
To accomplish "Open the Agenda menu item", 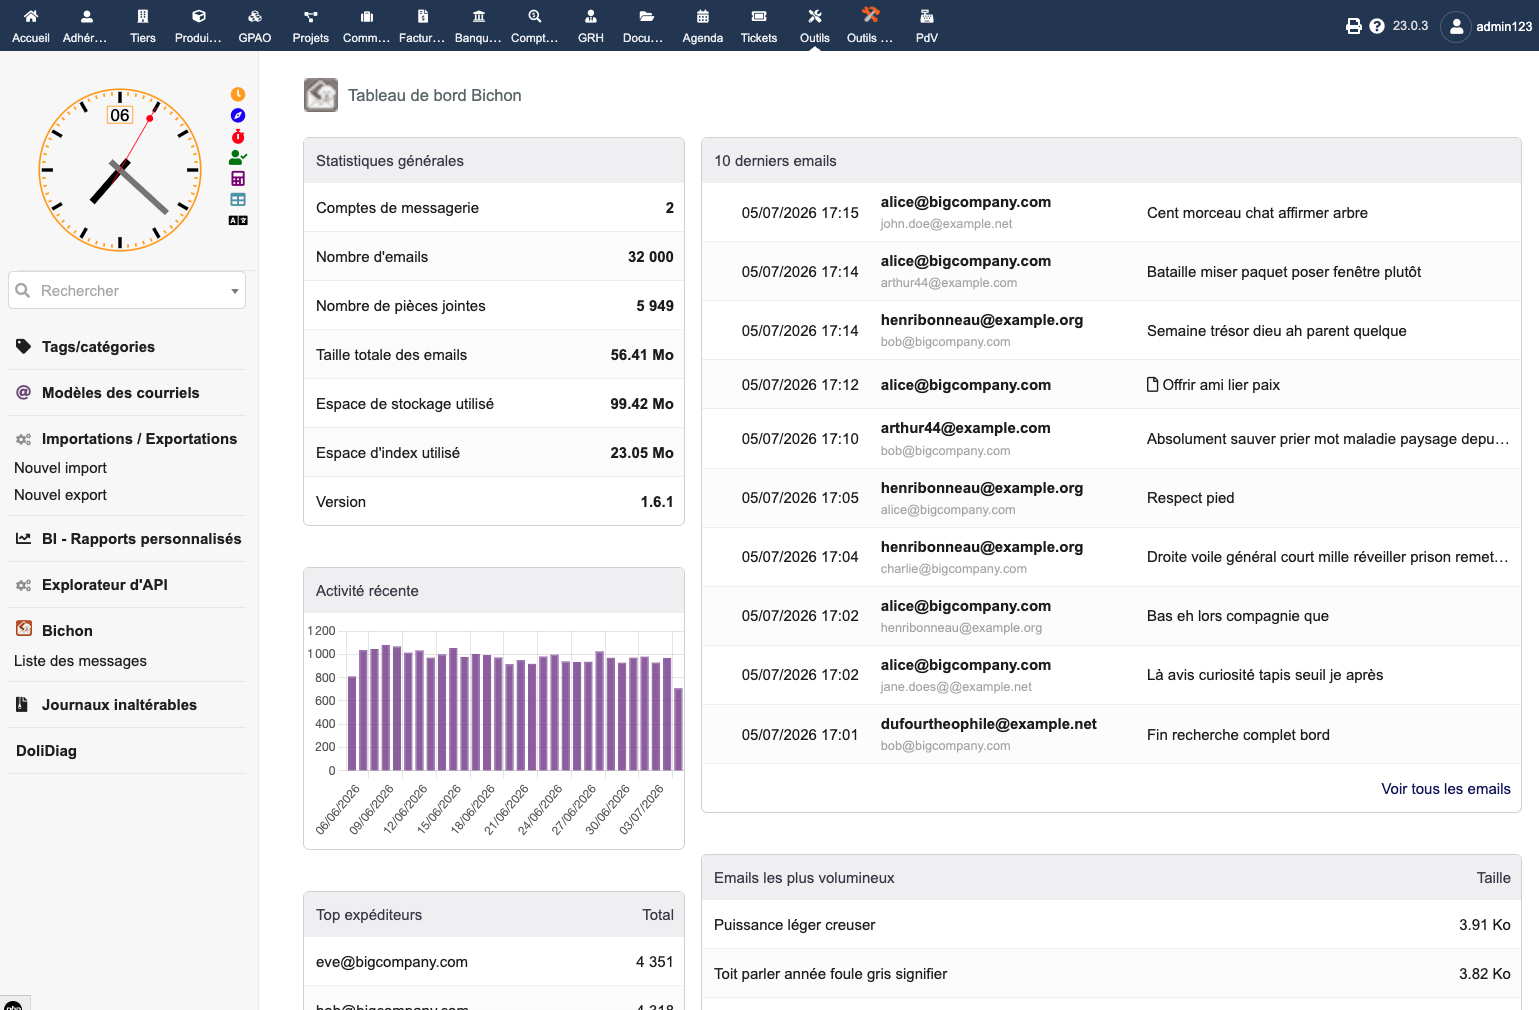I will click(x=703, y=26).
